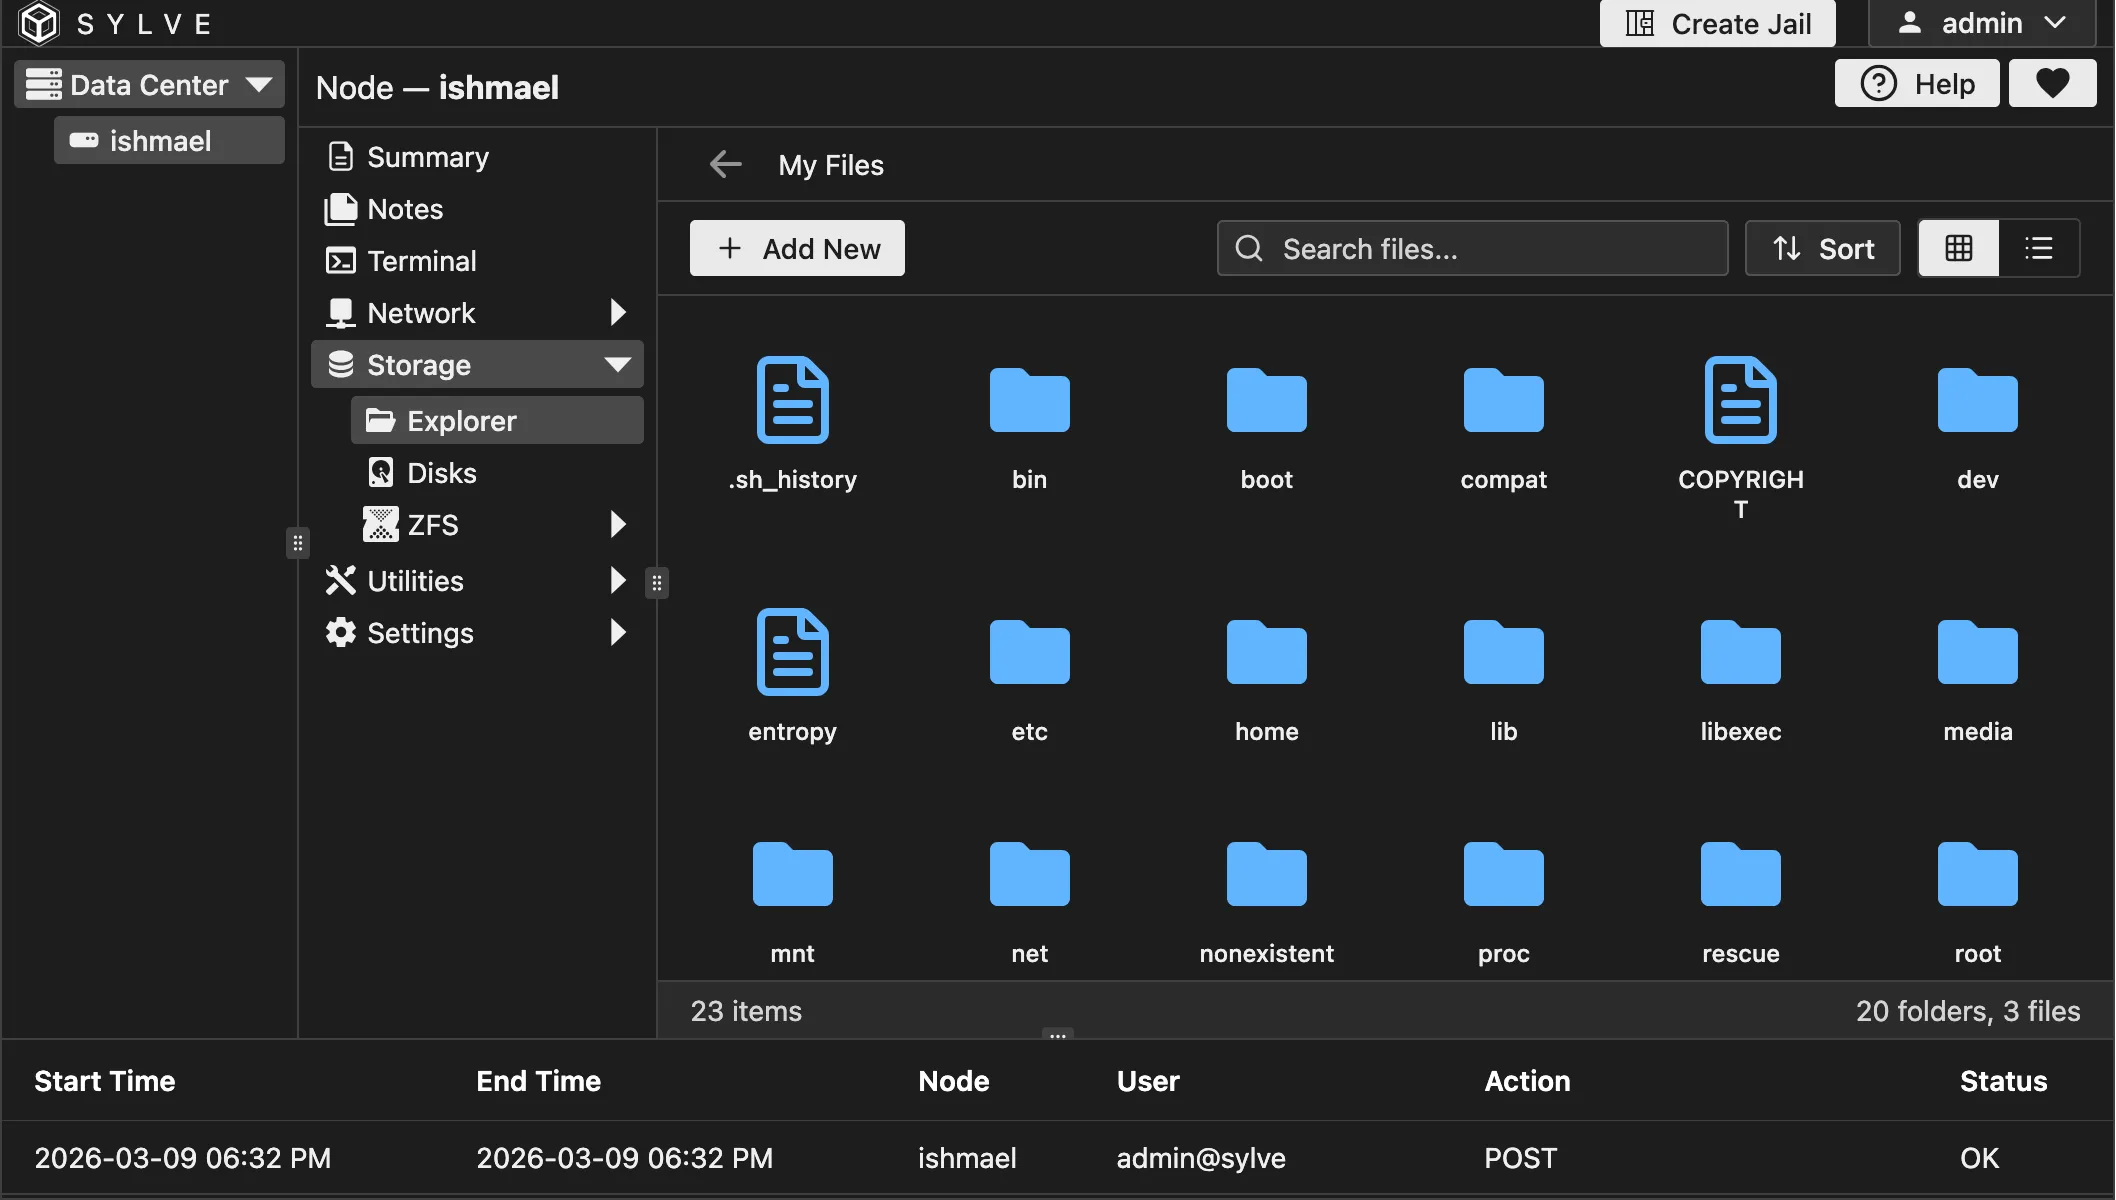The height and width of the screenshot is (1200, 2116).
Task: Click the Search files input field
Action: pos(1470,248)
